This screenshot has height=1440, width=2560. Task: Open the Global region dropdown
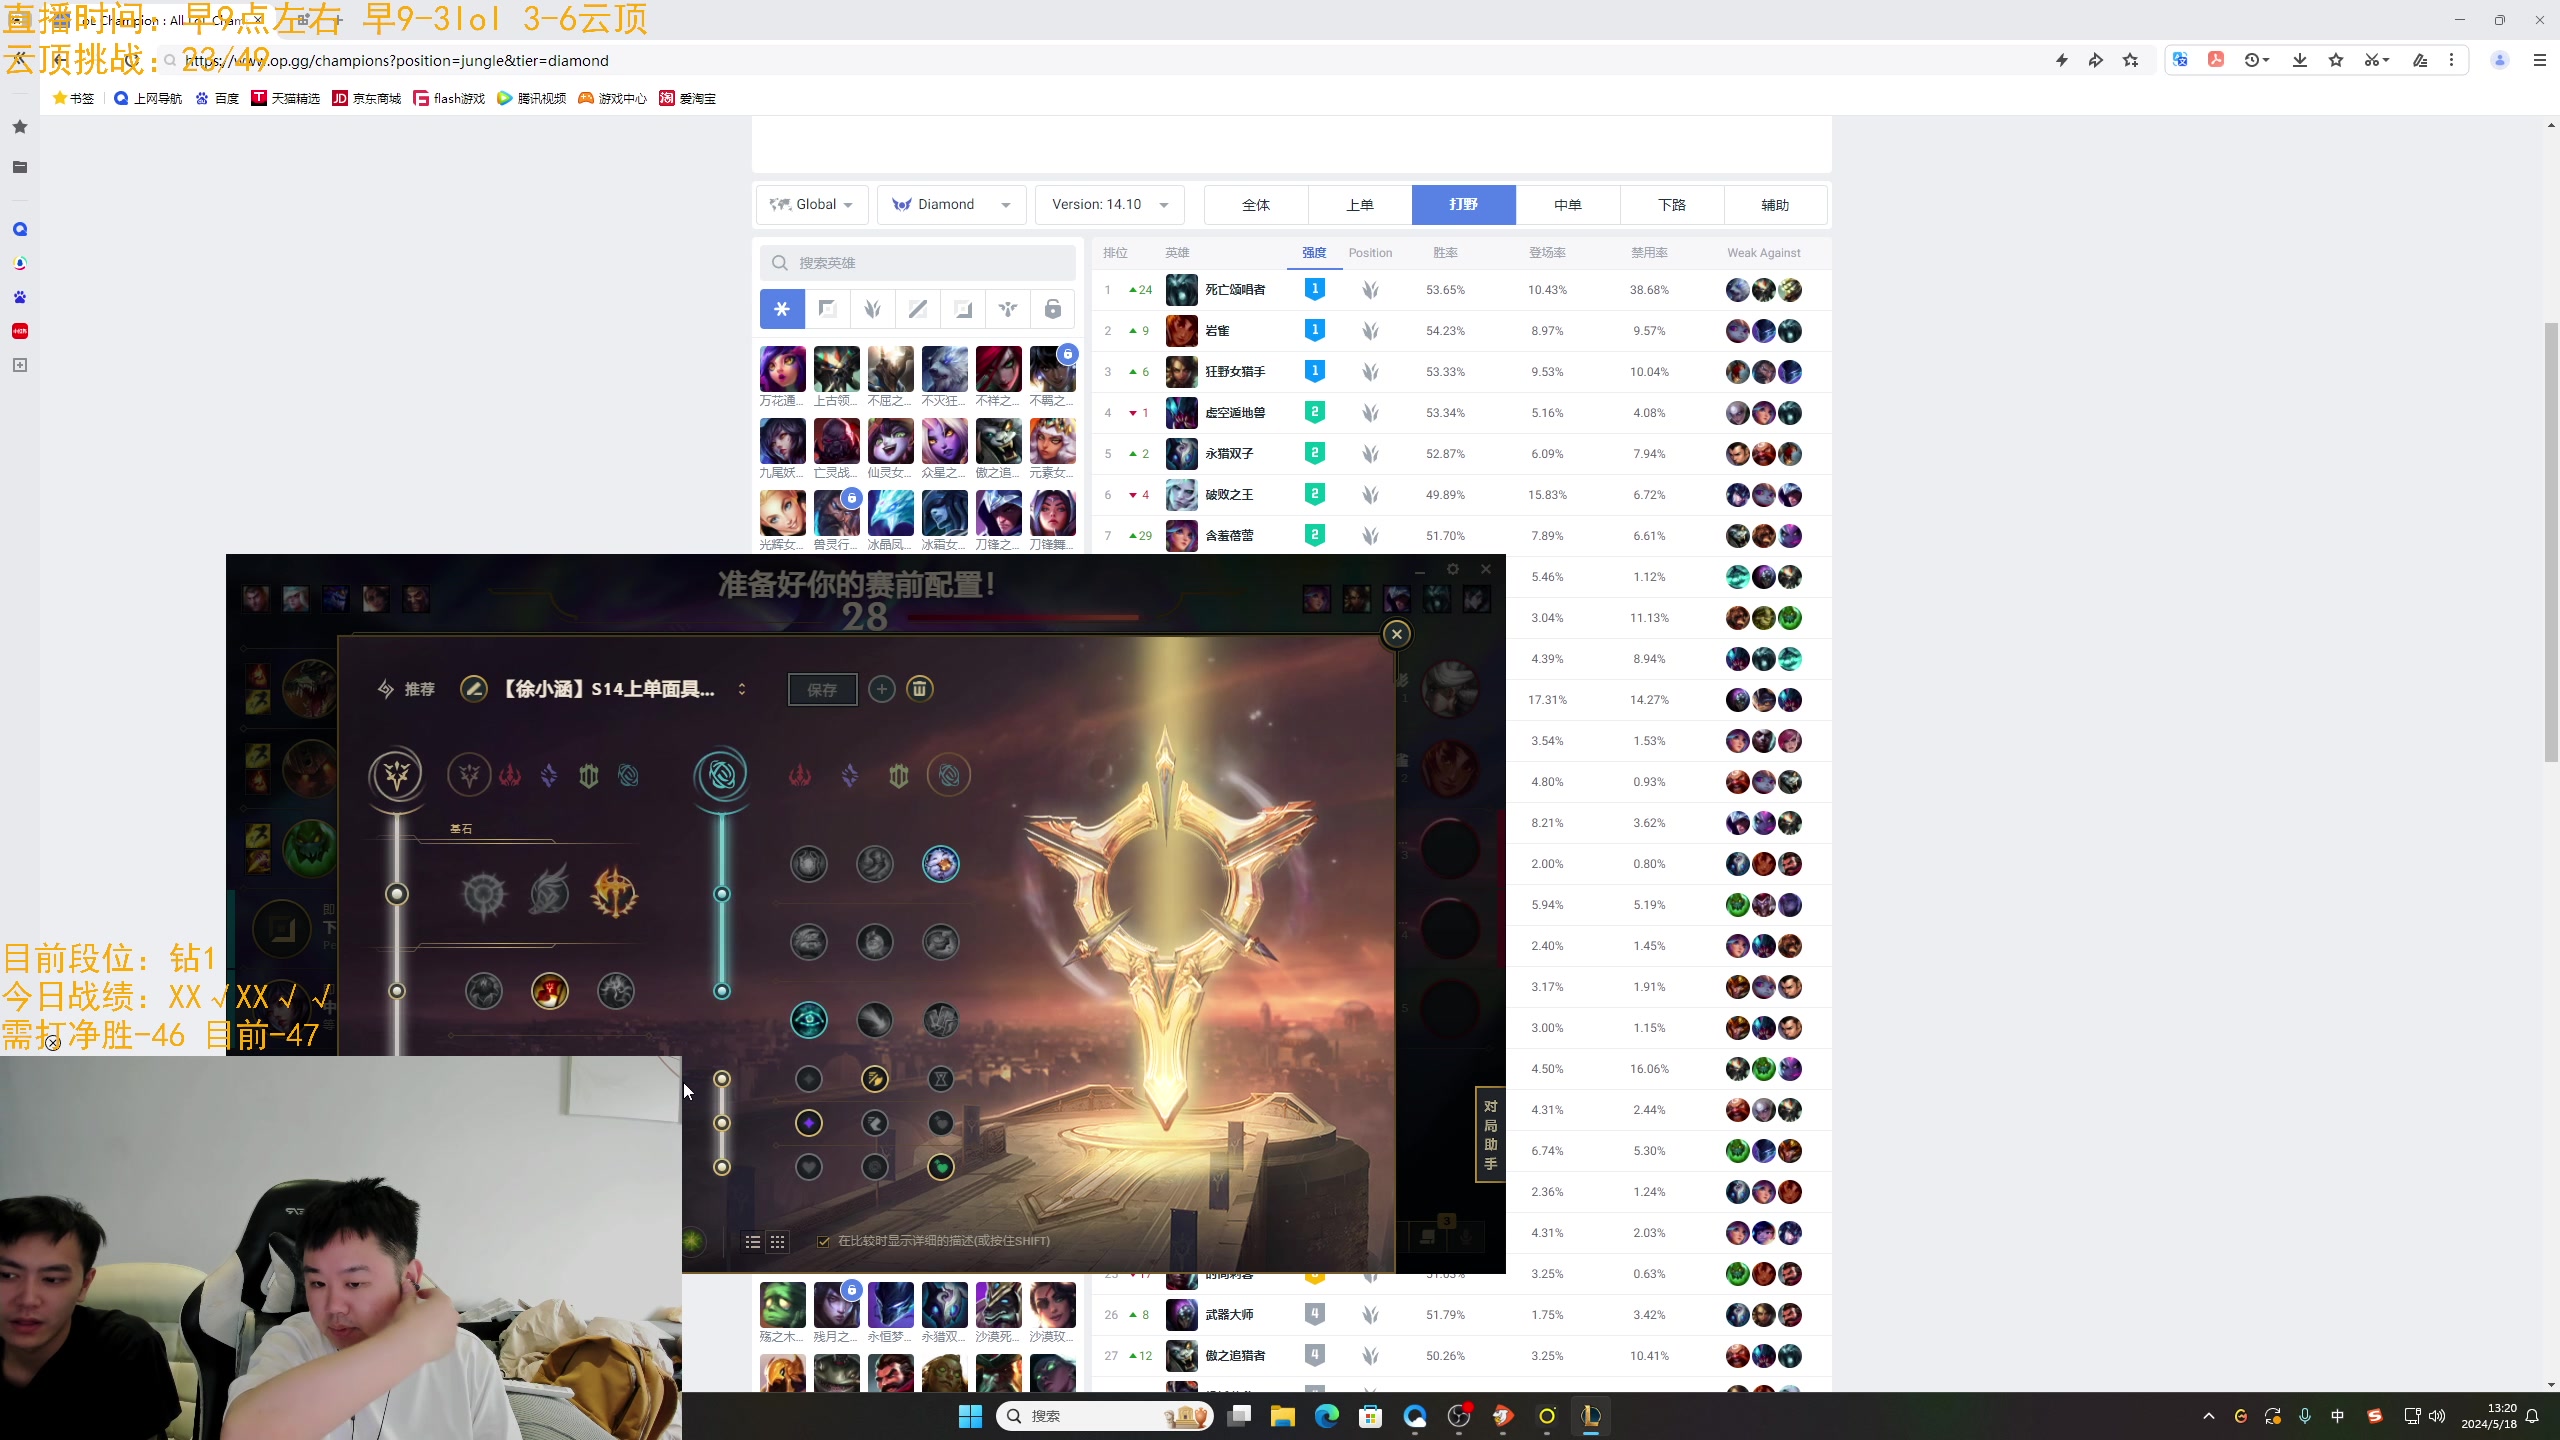point(813,204)
